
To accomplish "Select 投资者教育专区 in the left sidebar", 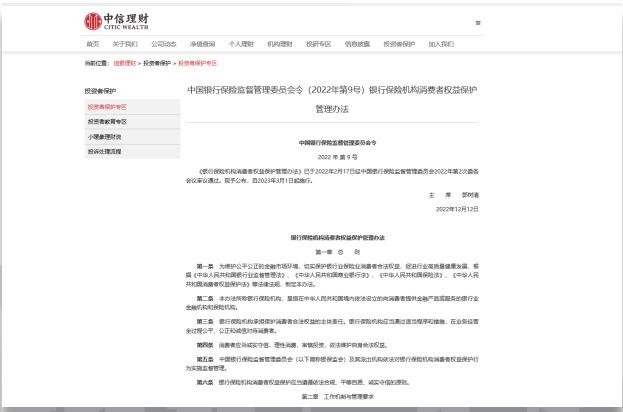I will click(107, 121).
